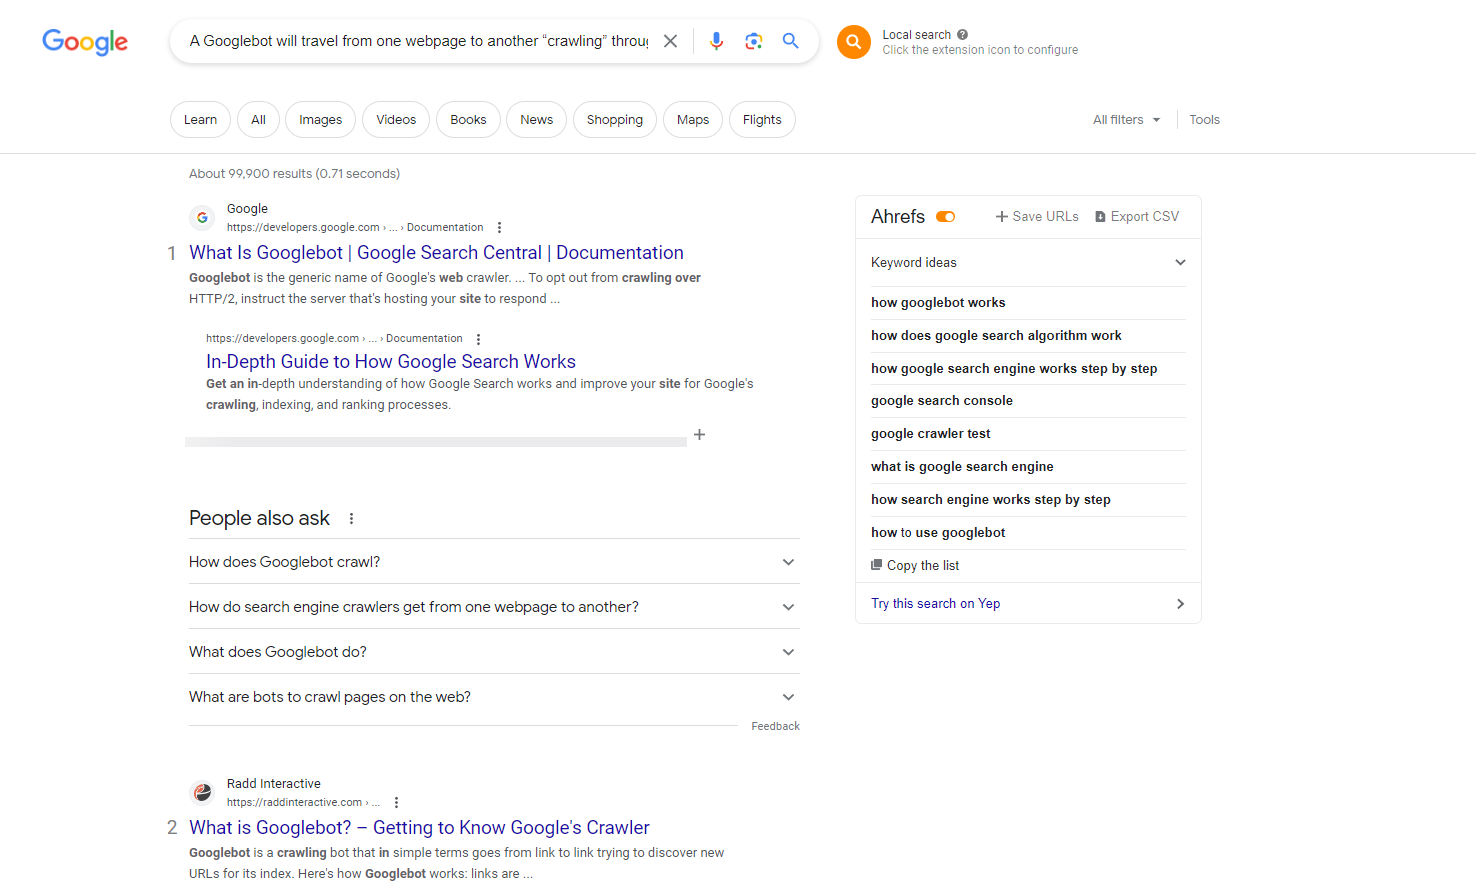Click Export CSV in Ahrefs panel
Viewport: 1476px width, 889px height.
(x=1137, y=217)
